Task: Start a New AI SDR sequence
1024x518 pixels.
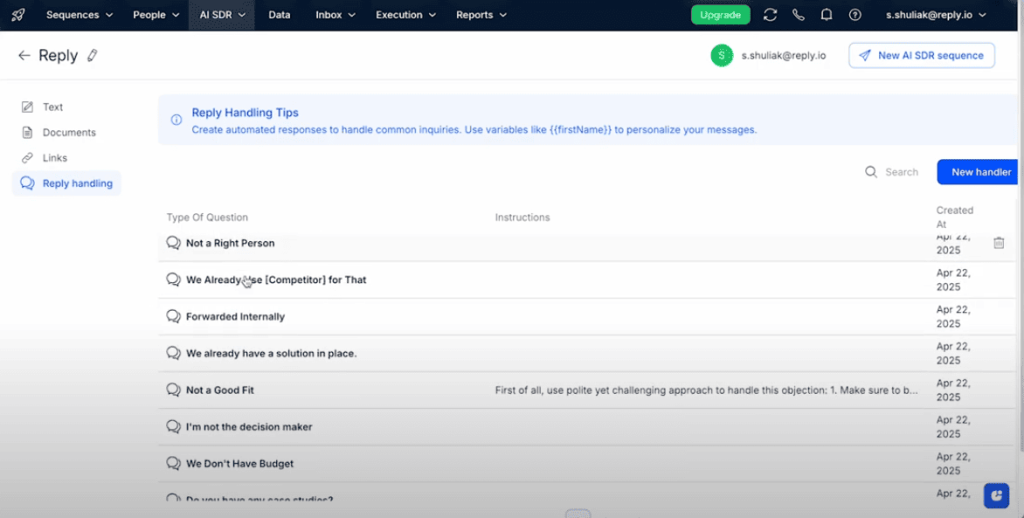Action: (921, 56)
